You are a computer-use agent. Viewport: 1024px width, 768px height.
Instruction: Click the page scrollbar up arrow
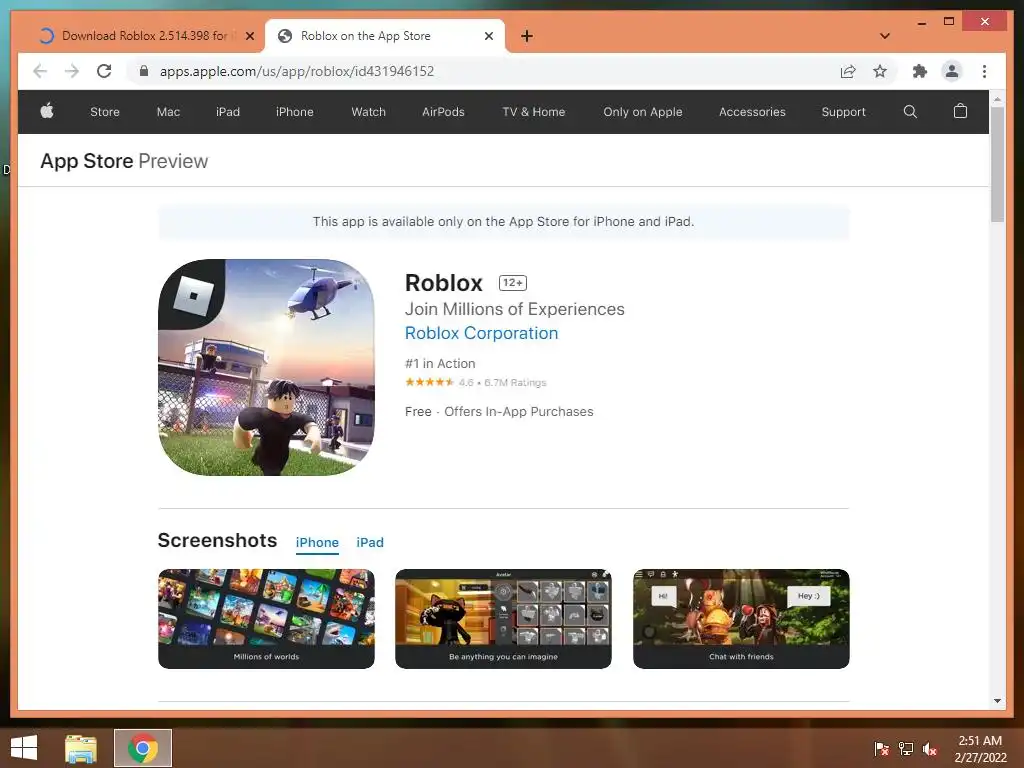coord(997,99)
